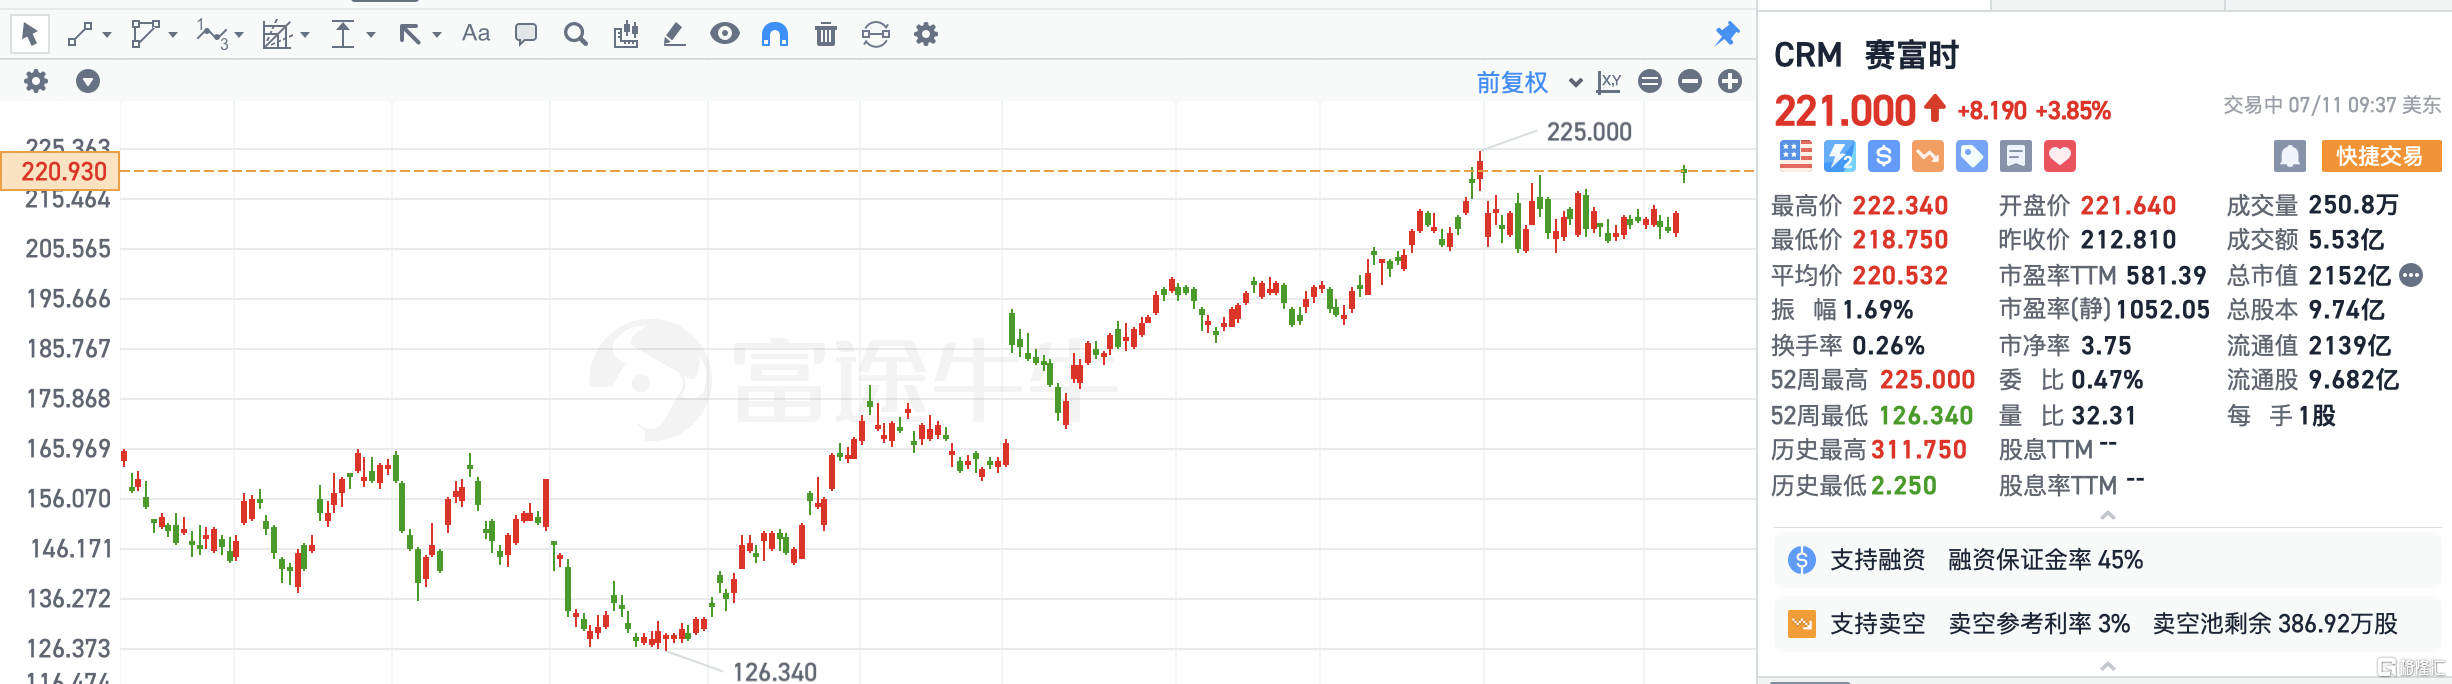The image size is (2452, 684).
Task: Click the market cap more info dots
Action: (x=2412, y=275)
